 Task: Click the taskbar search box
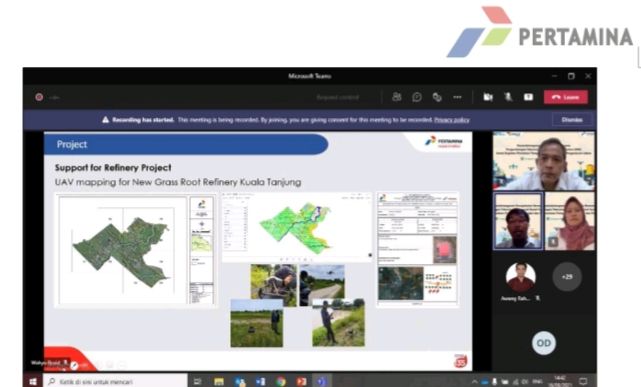(115, 381)
